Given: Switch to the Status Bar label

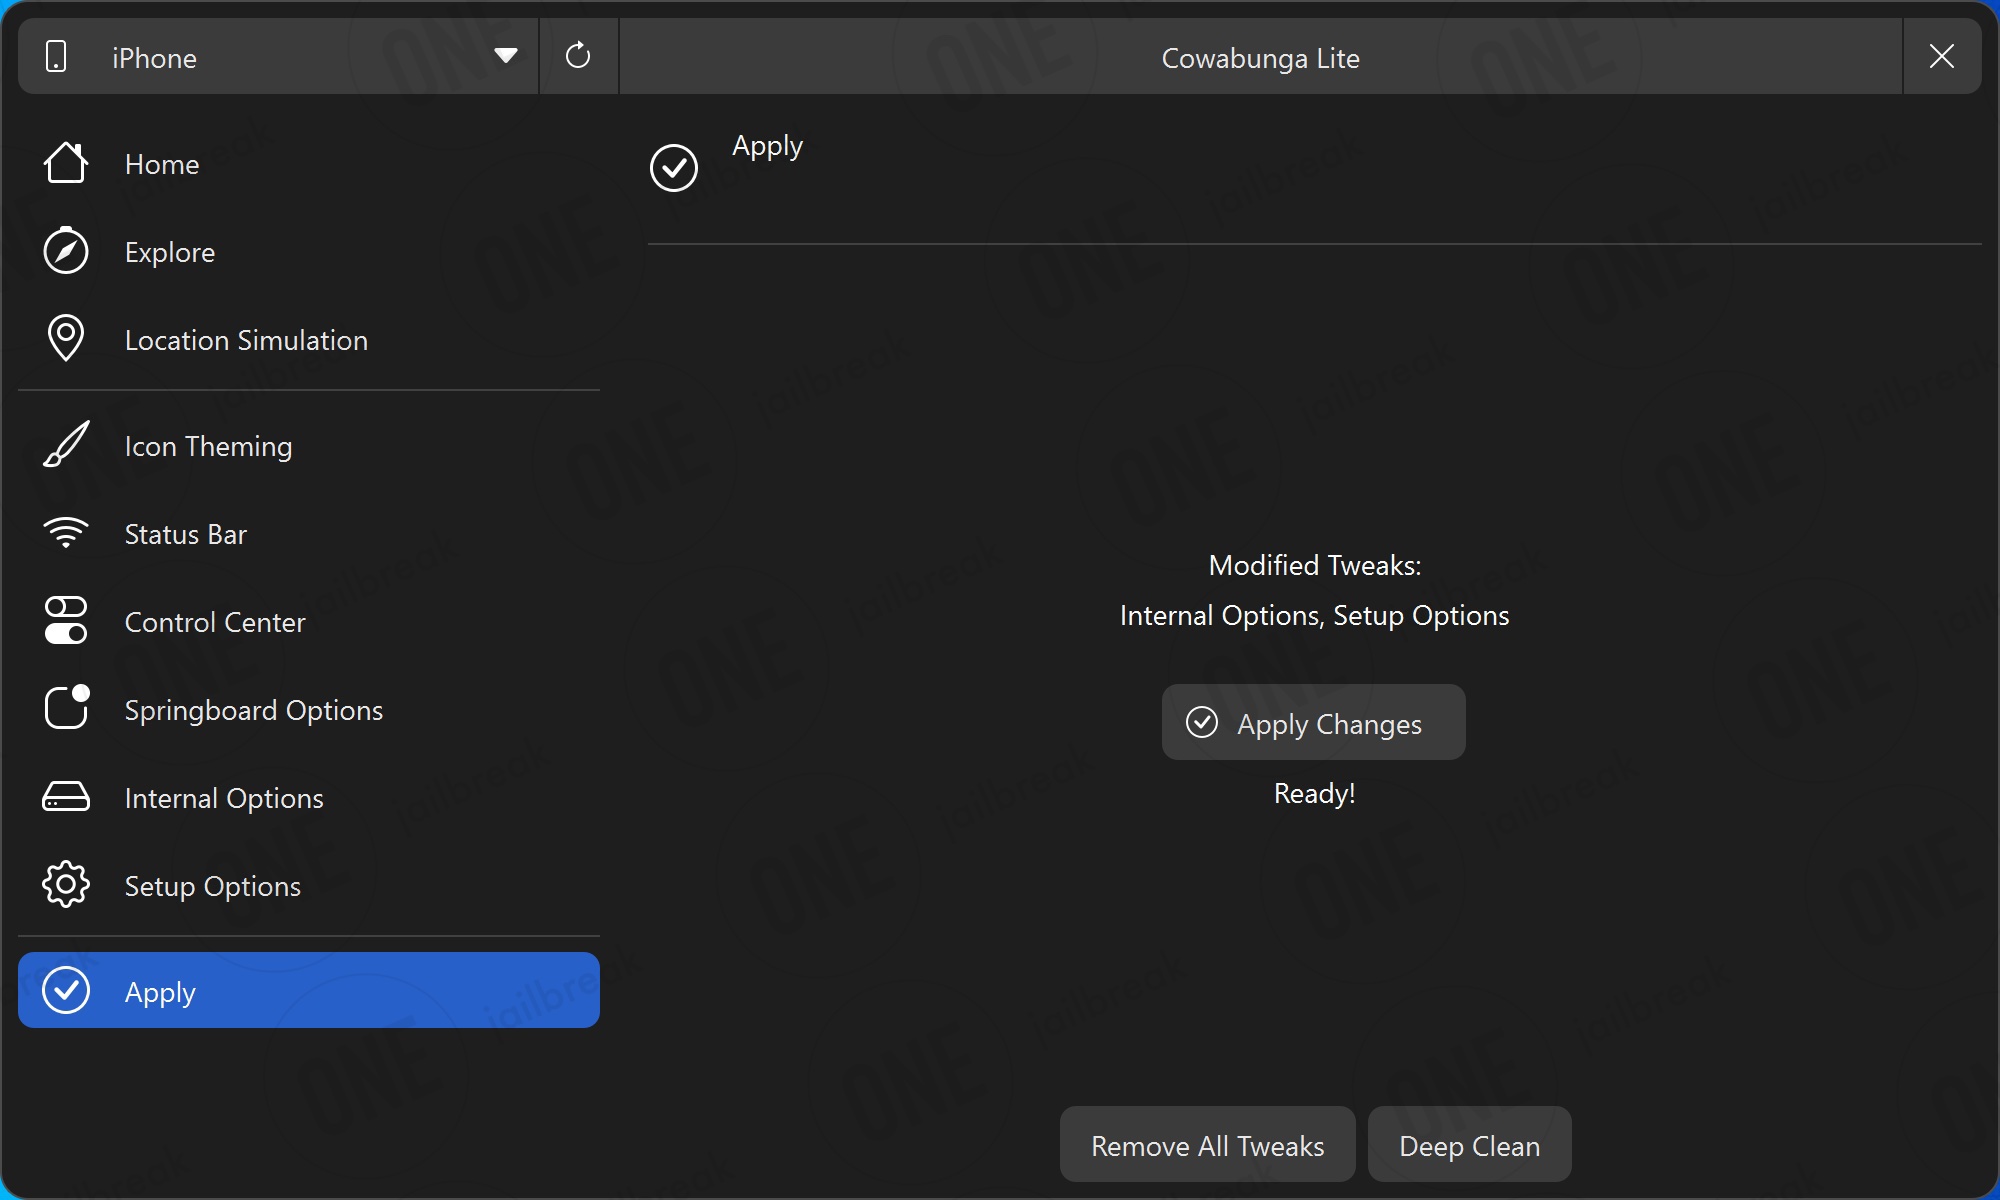Looking at the screenshot, I should click(x=186, y=534).
